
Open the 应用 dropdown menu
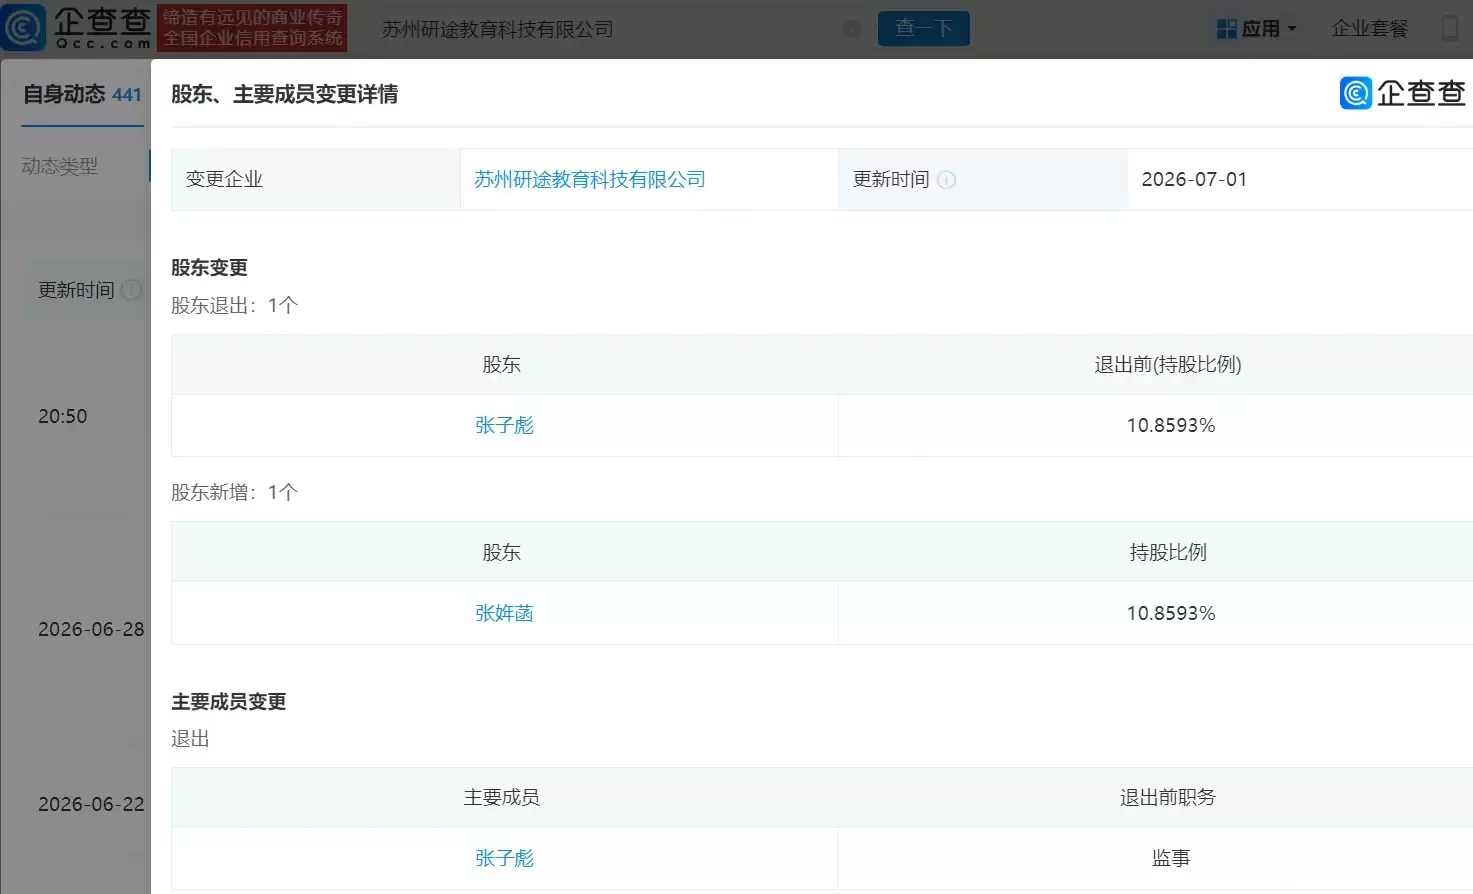coord(1257,29)
